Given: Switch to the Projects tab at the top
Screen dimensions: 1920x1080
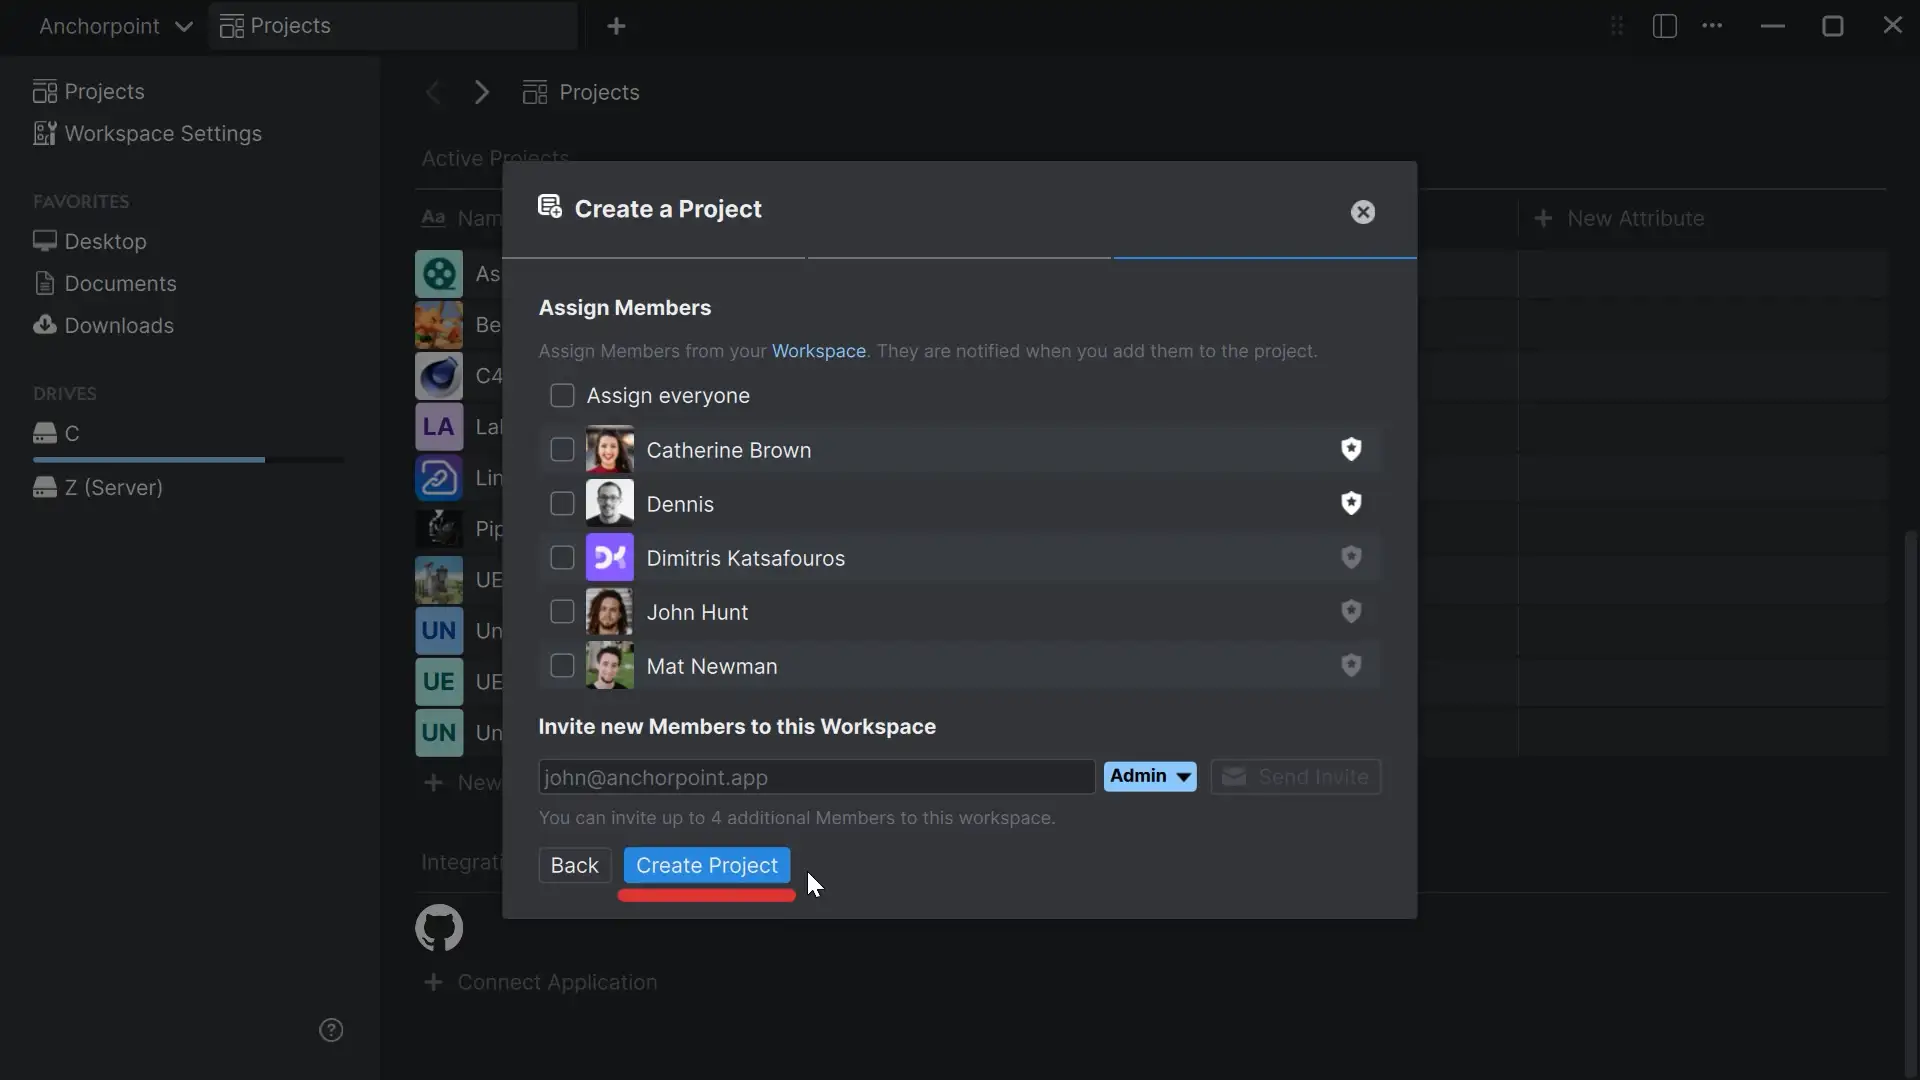Looking at the screenshot, I should click(x=287, y=26).
